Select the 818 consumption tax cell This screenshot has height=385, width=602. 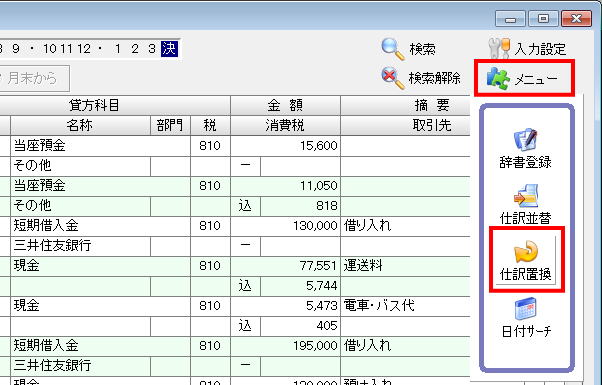[300, 206]
